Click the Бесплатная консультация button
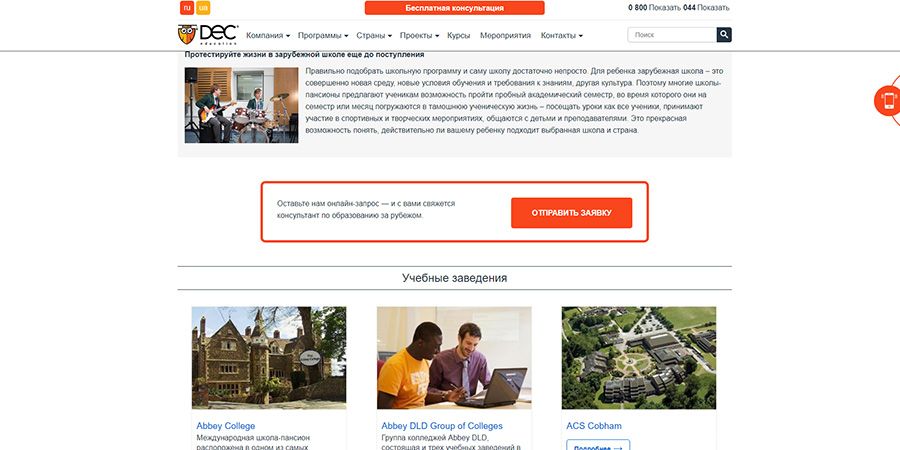900x450 pixels. coord(455,8)
